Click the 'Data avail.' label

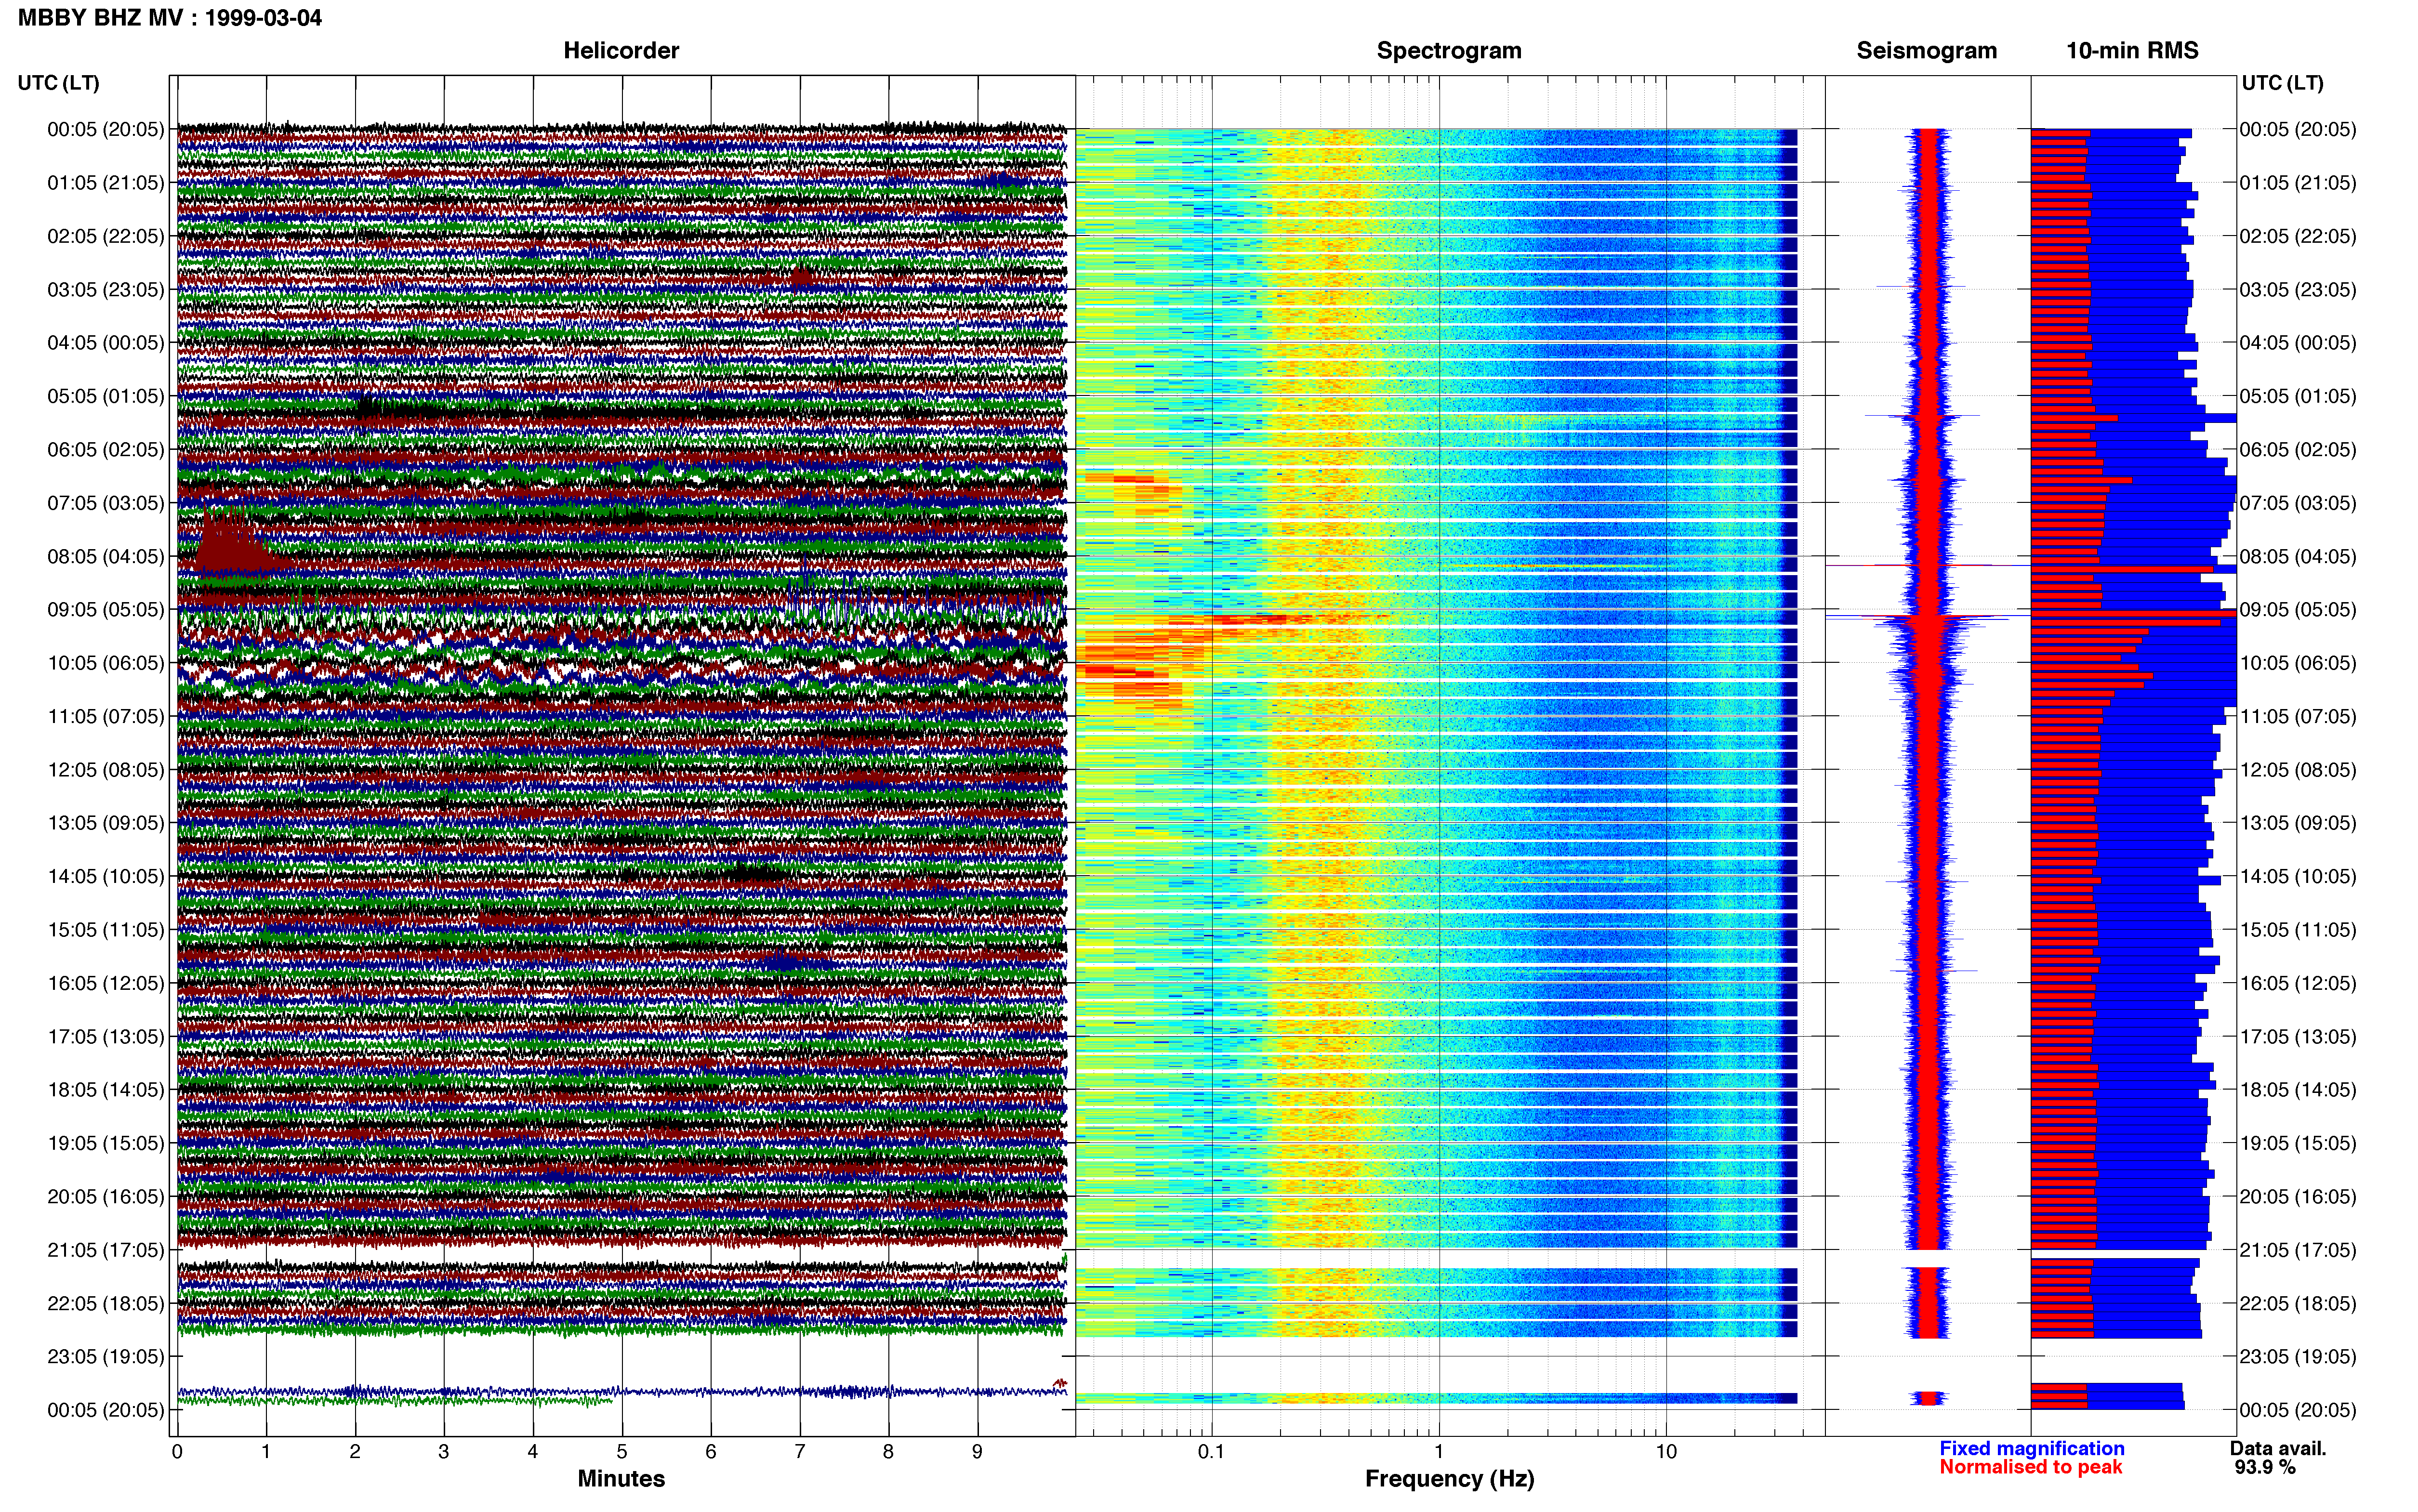[x=2278, y=1449]
